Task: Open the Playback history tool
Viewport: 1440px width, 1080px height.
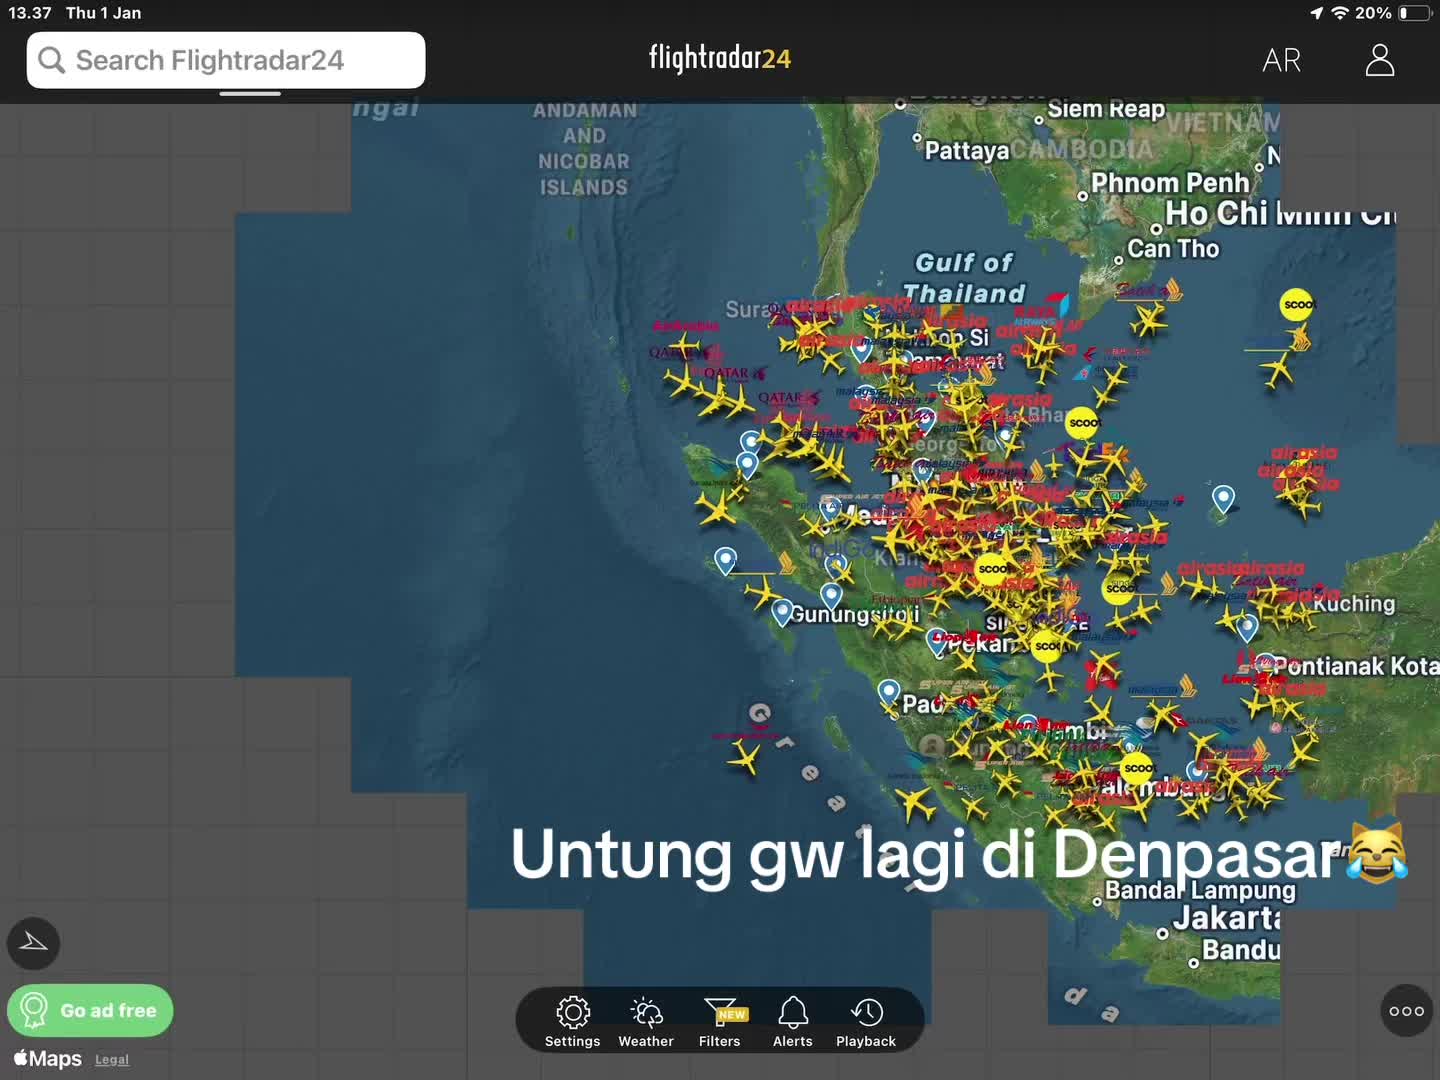Action: [x=866, y=1021]
